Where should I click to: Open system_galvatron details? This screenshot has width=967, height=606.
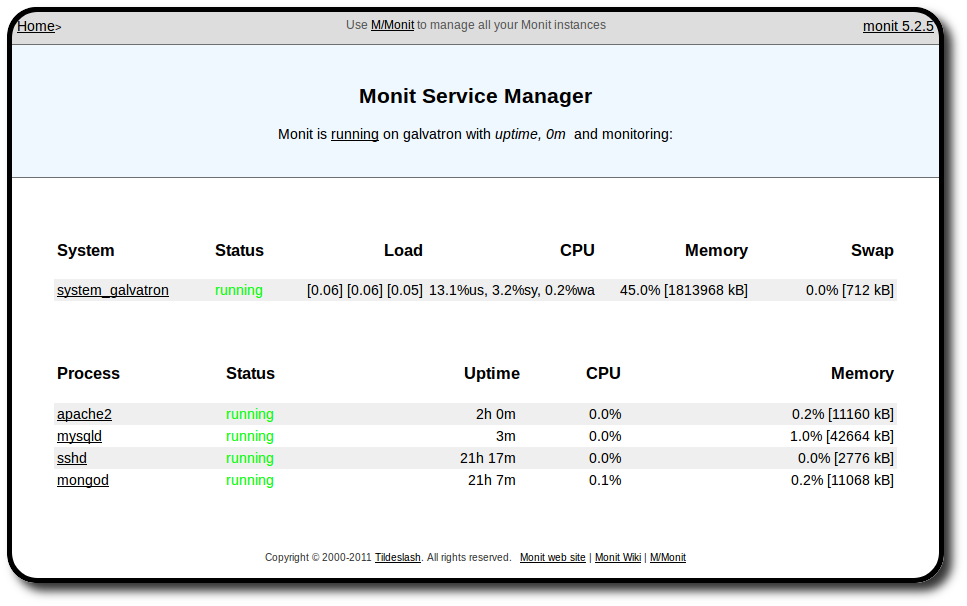[x=113, y=290]
